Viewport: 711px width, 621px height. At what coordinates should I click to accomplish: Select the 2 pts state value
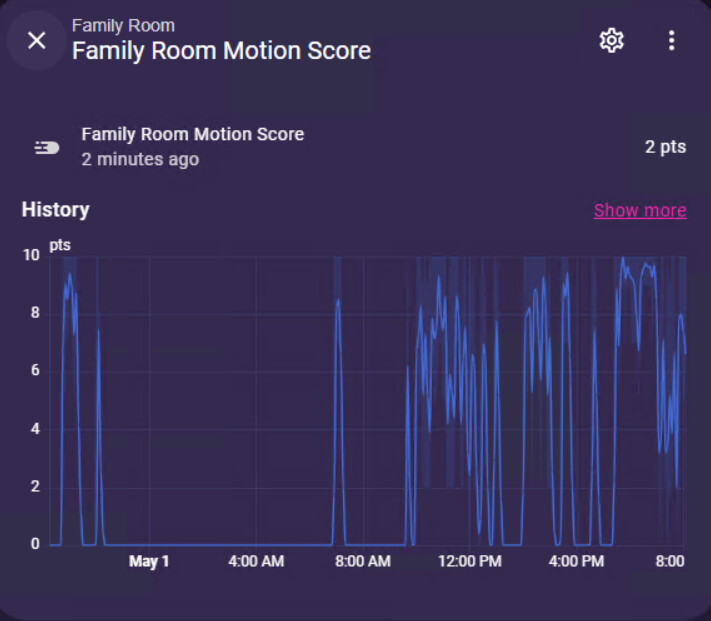665,147
